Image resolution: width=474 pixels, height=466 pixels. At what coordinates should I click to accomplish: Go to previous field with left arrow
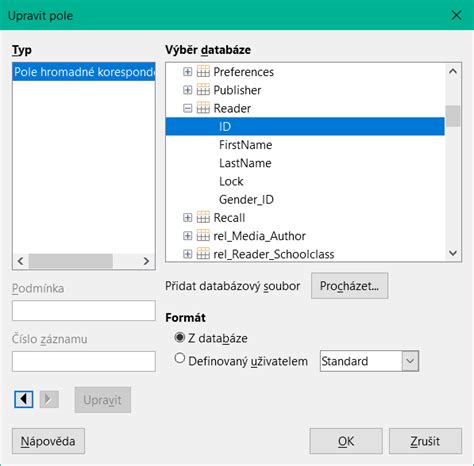[24, 399]
